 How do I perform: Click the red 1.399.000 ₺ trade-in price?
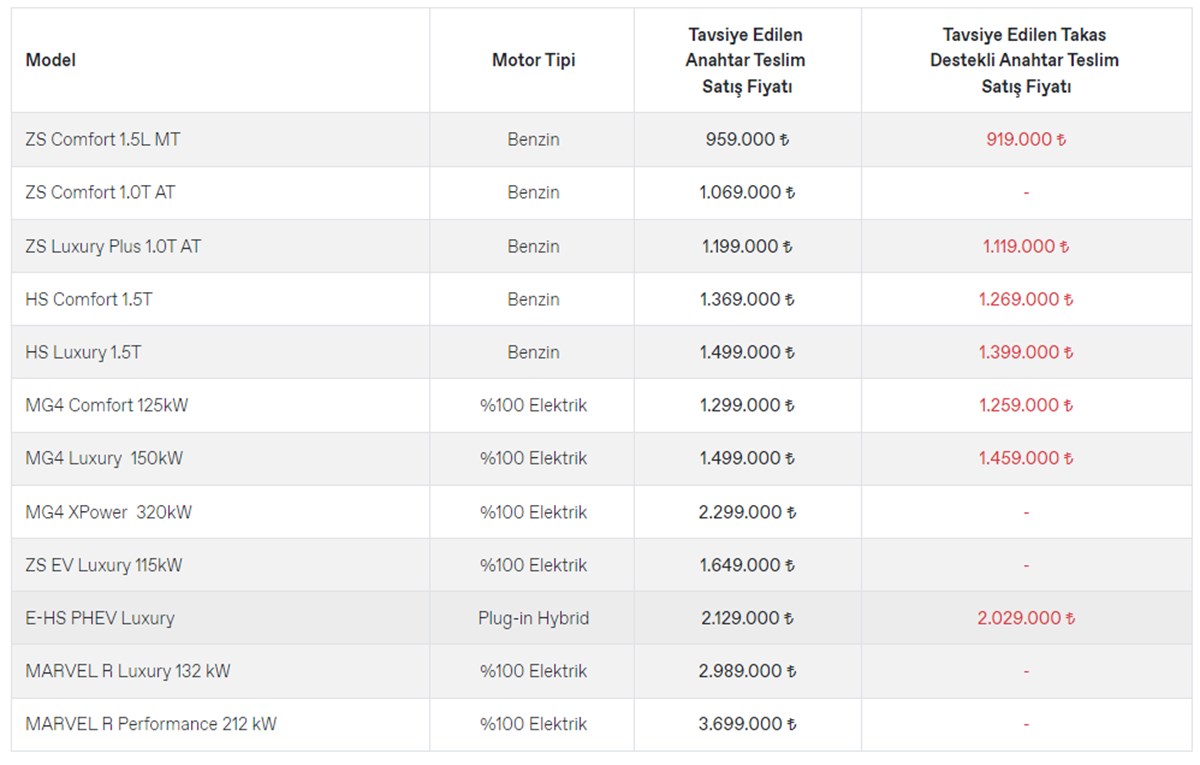tap(1027, 352)
